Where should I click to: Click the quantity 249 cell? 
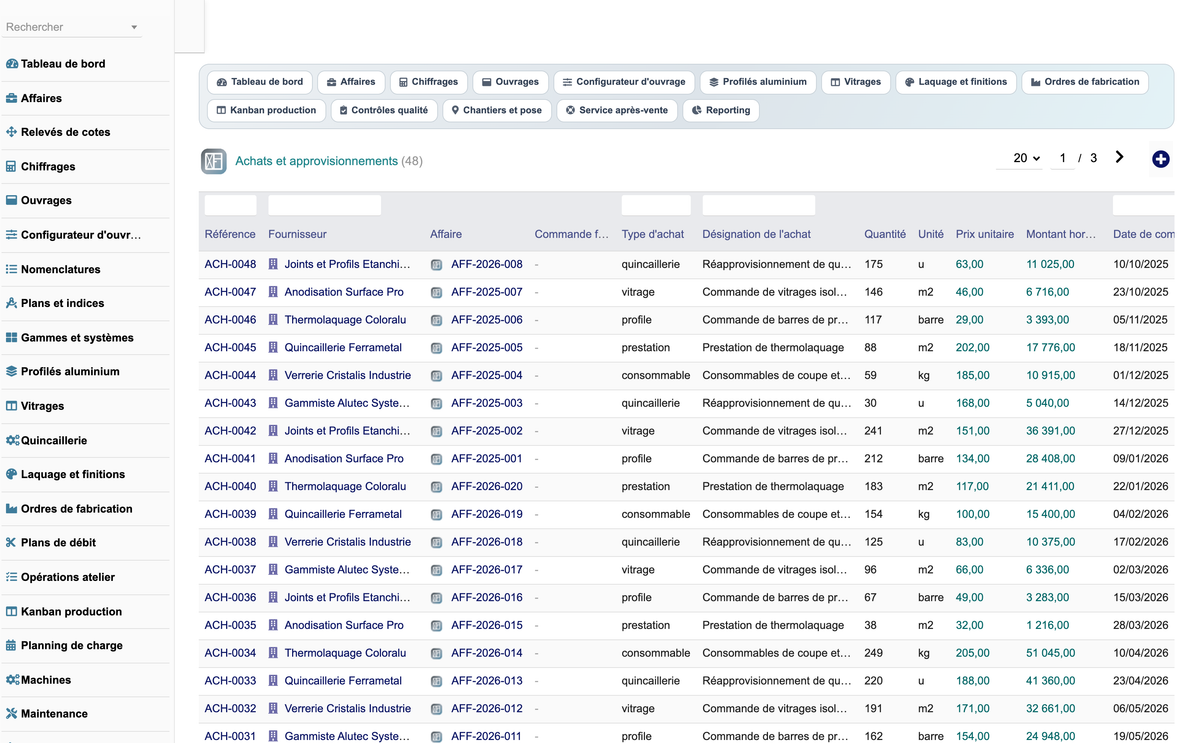tap(874, 653)
